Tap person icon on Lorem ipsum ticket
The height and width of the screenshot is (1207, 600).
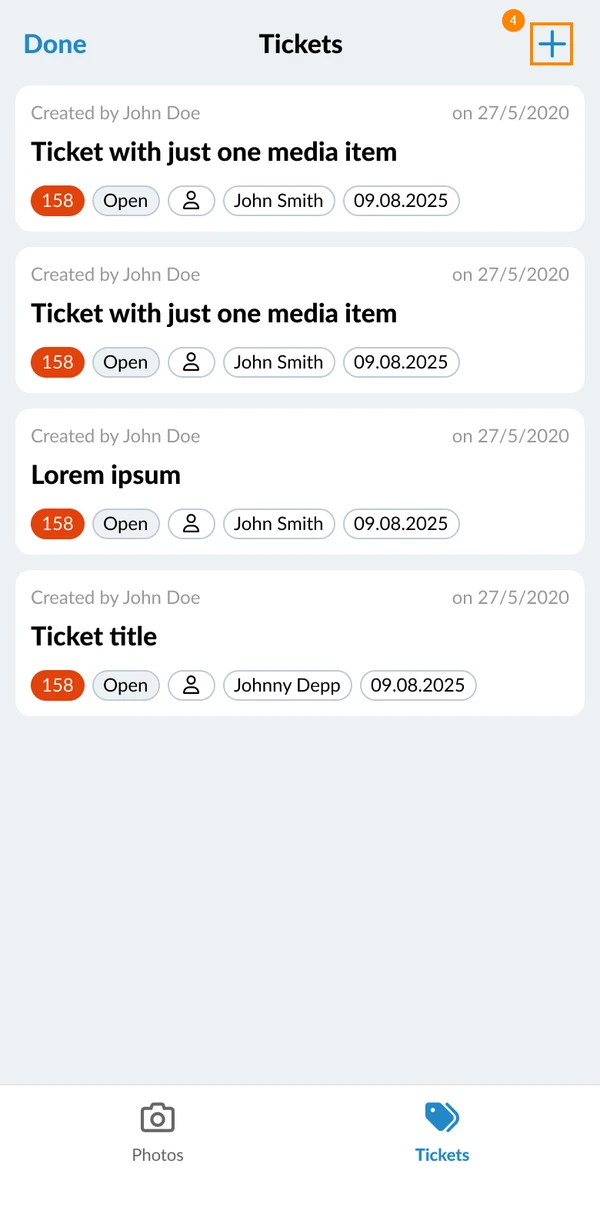pyautogui.click(x=191, y=524)
